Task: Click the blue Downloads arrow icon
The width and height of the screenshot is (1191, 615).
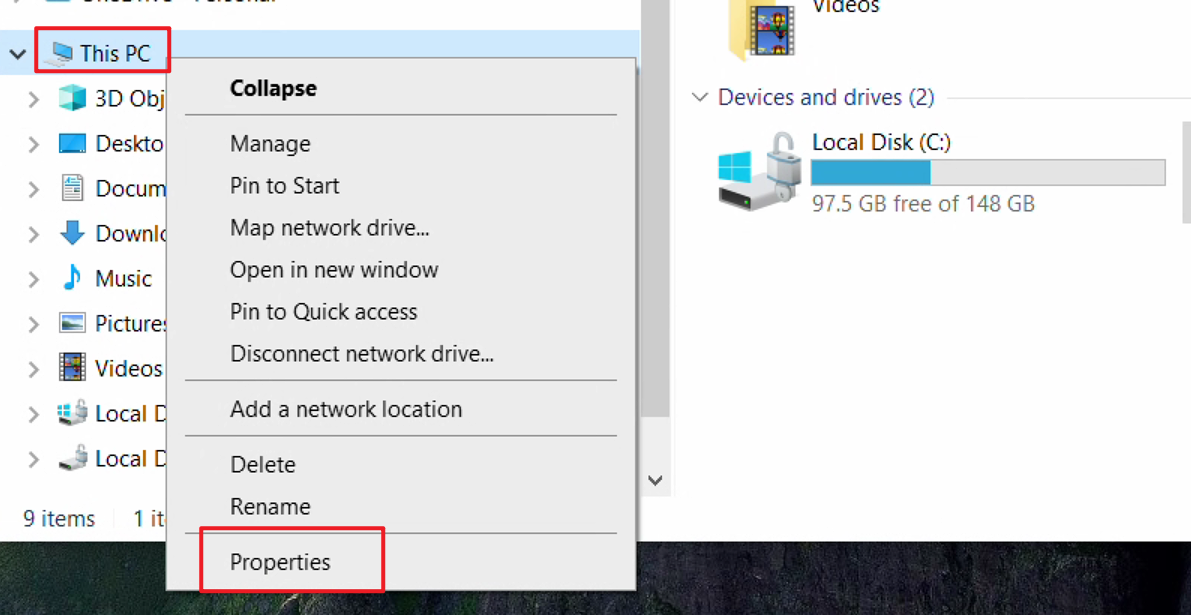Action: pos(72,233)
